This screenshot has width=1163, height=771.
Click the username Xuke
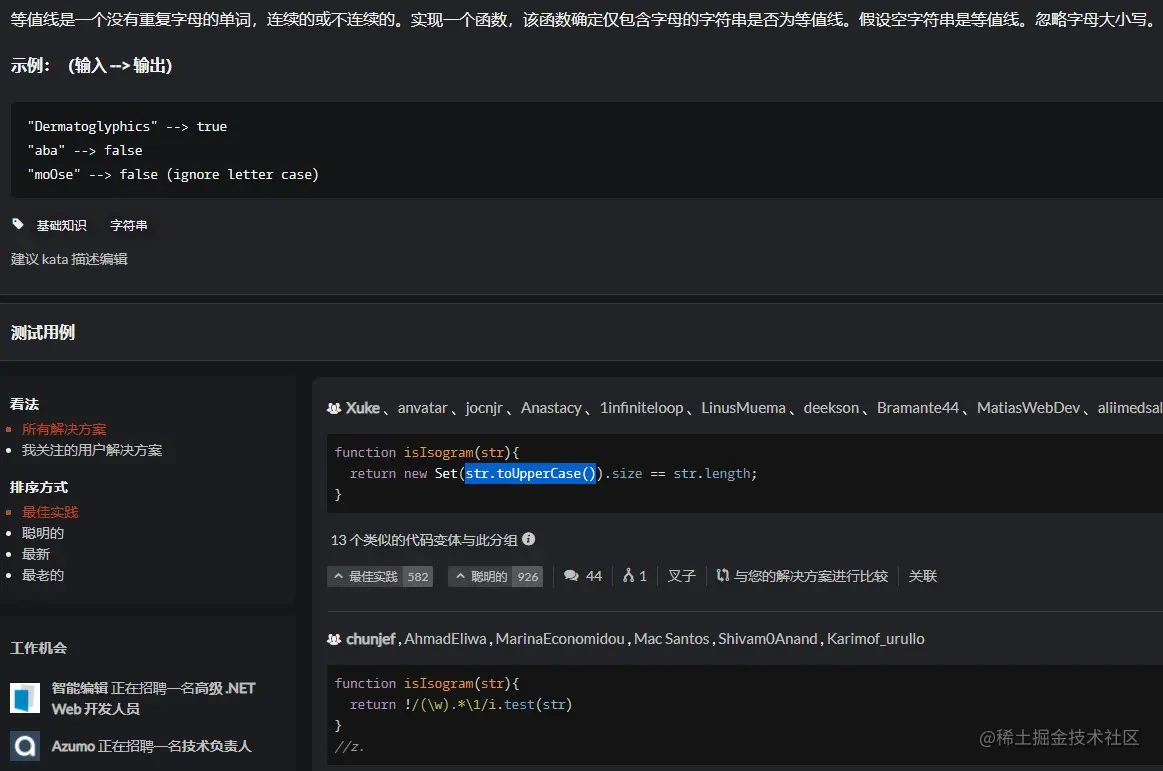point(361,407)
